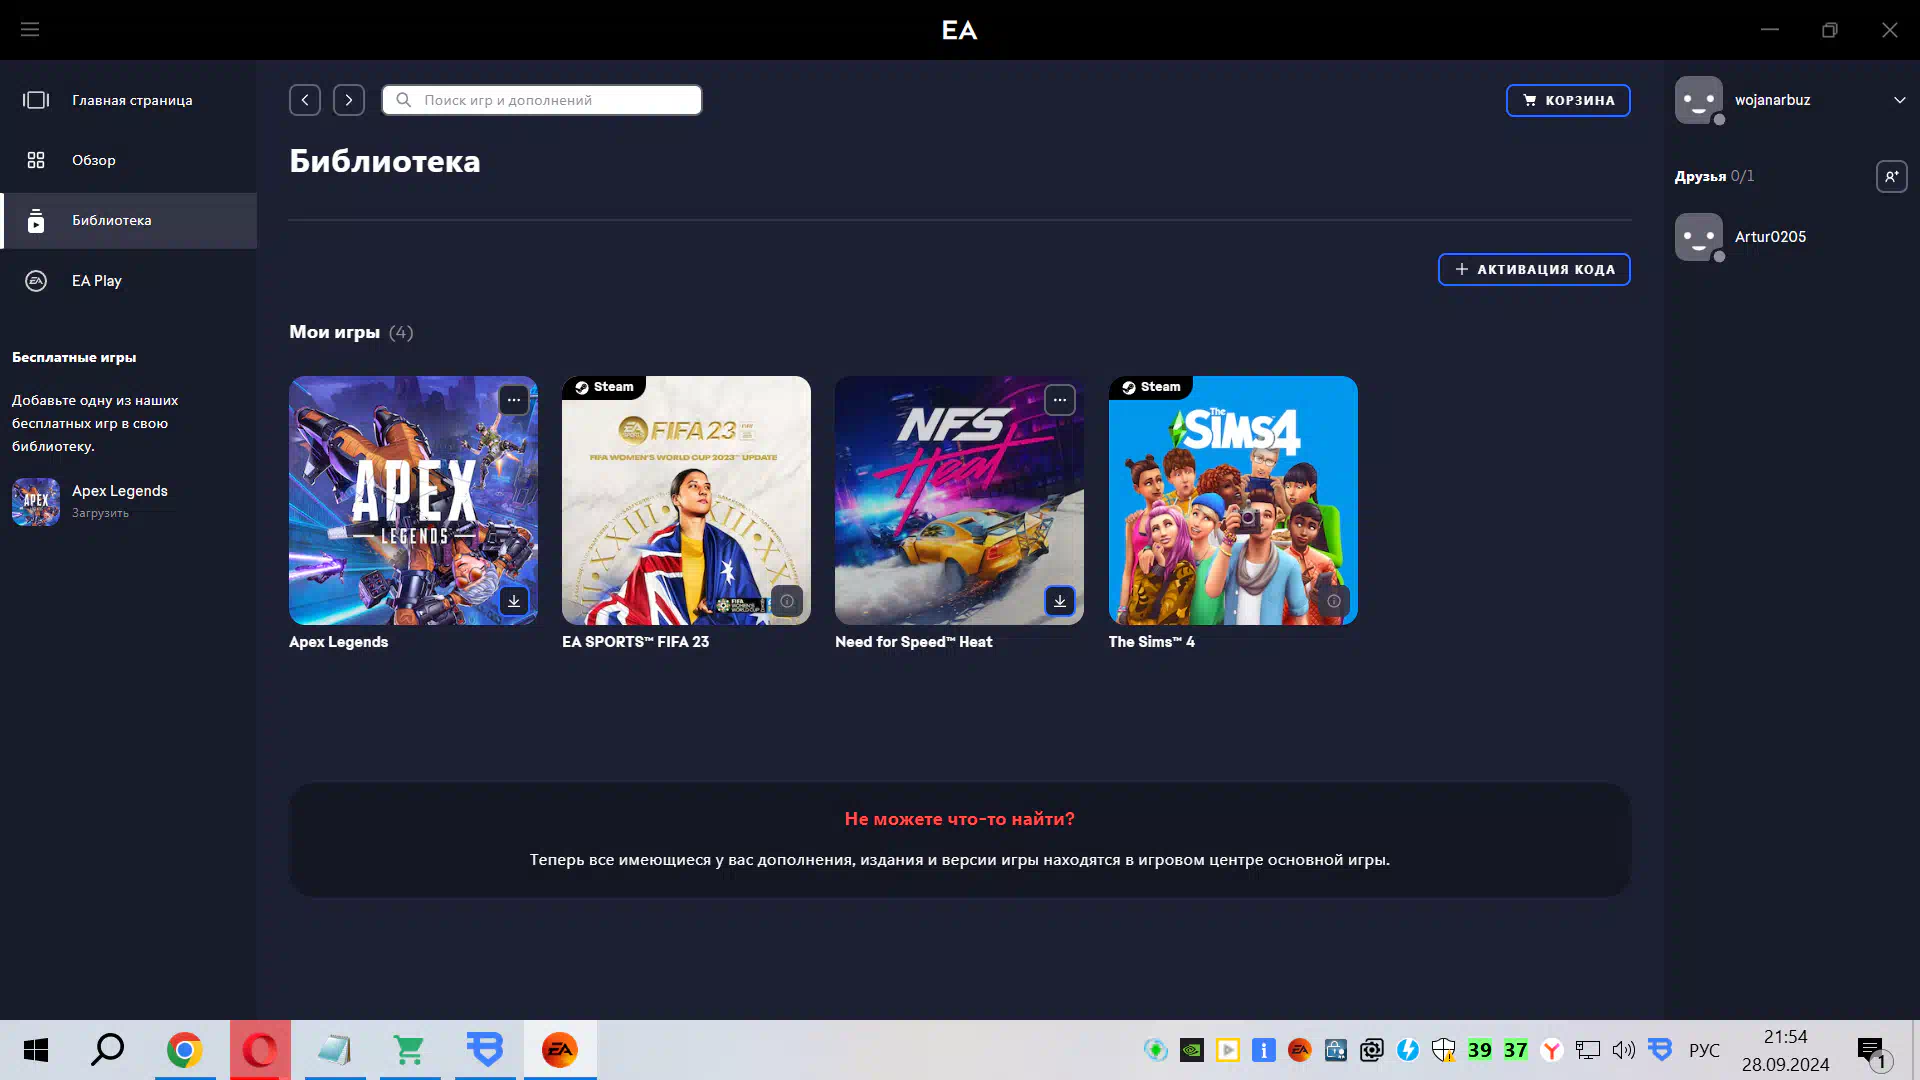The image size is (1920, 1080).
Task: Click the Yandex tray icon
Action: click(x=1551, y=1050)
